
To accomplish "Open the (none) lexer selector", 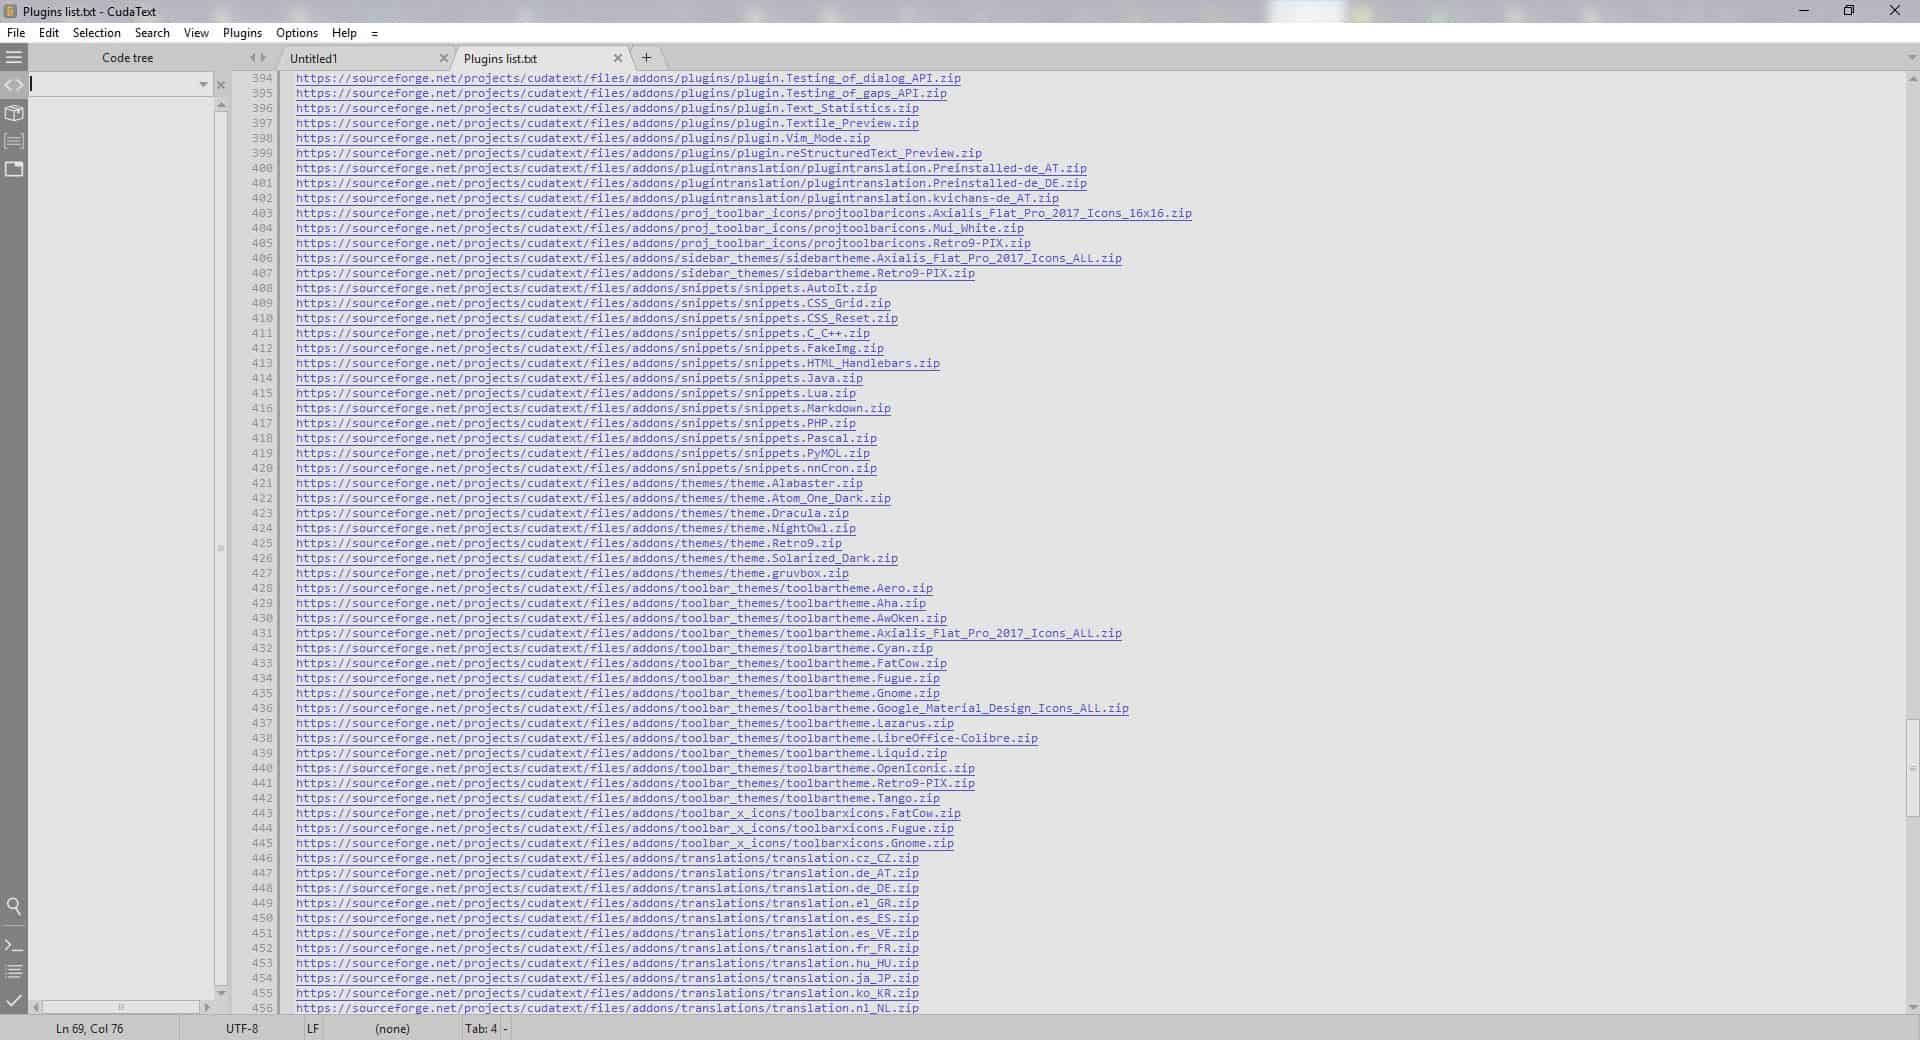I will pos(392,1028).
